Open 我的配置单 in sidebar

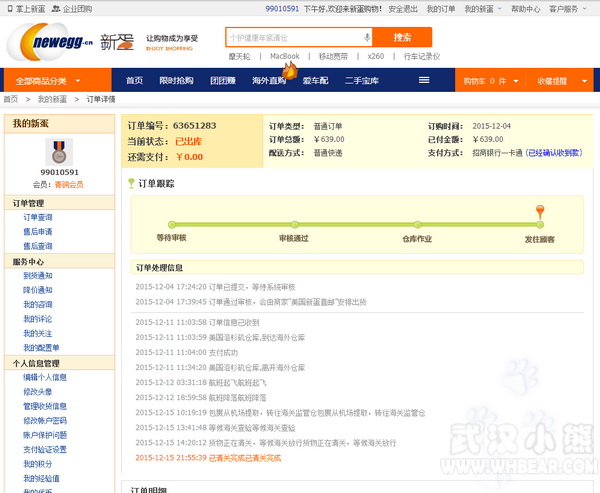click(41, 348)
